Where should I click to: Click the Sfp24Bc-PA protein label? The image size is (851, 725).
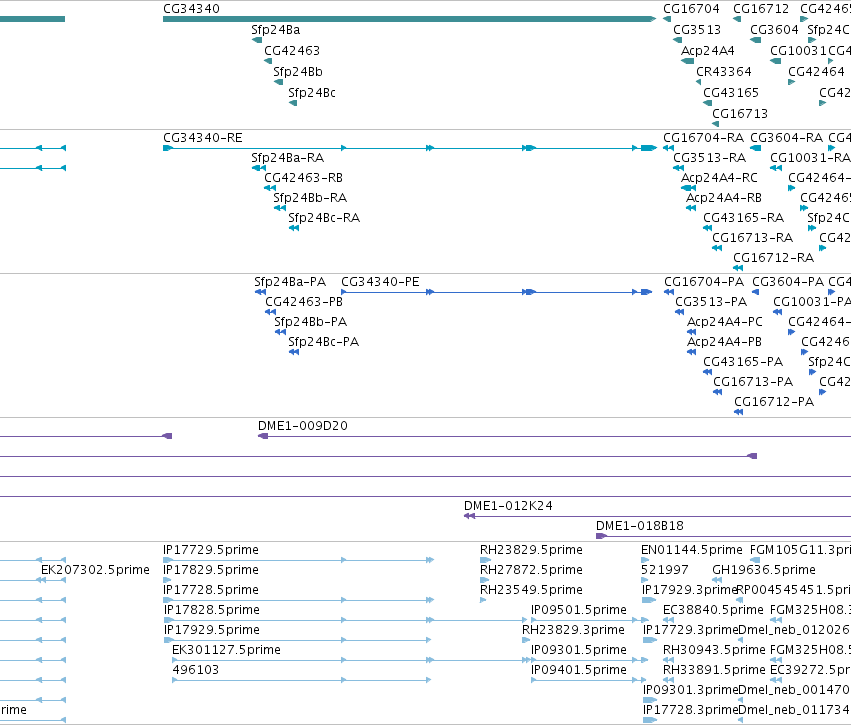tap(323, 342)
